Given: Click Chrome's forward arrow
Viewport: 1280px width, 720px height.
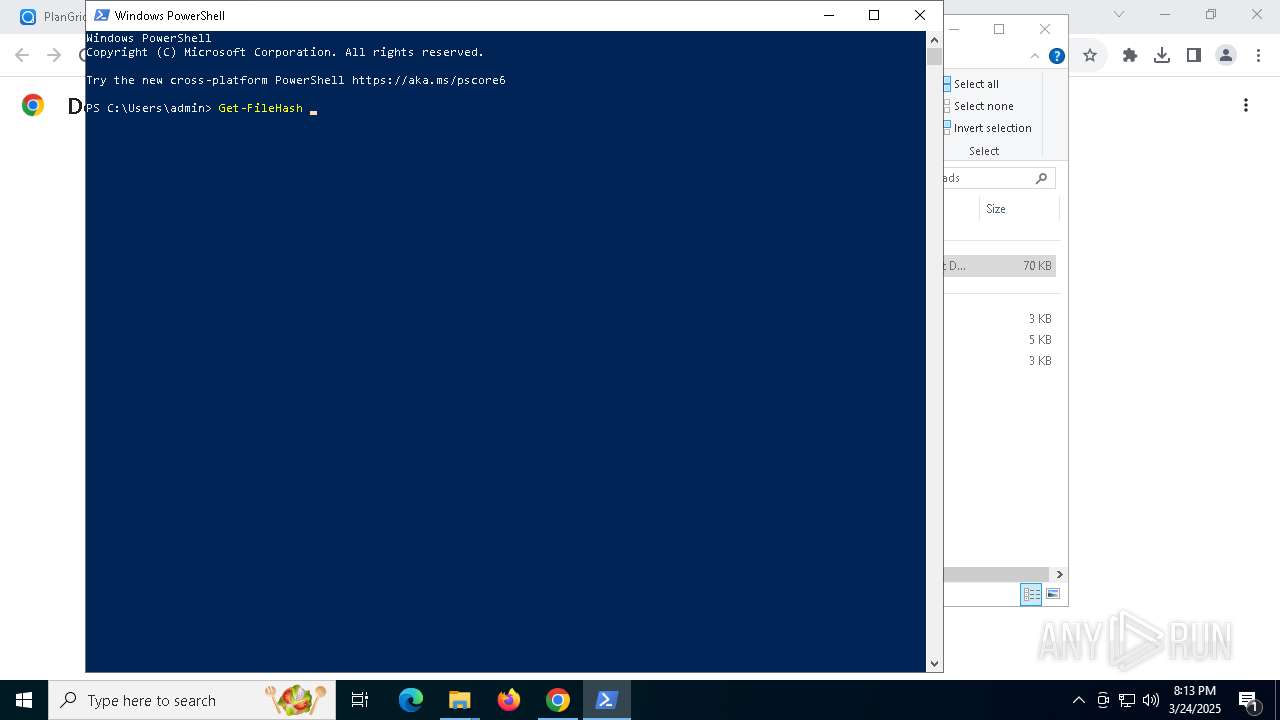Looking at the screenshot, I should click(54, 55).
